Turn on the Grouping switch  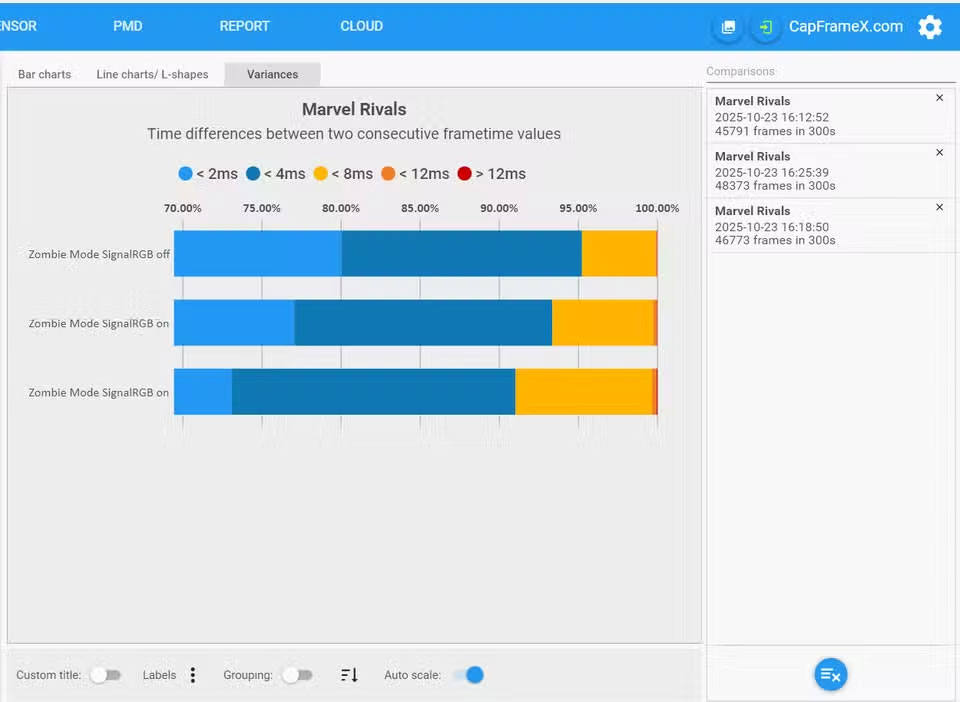tap(297, 675)
